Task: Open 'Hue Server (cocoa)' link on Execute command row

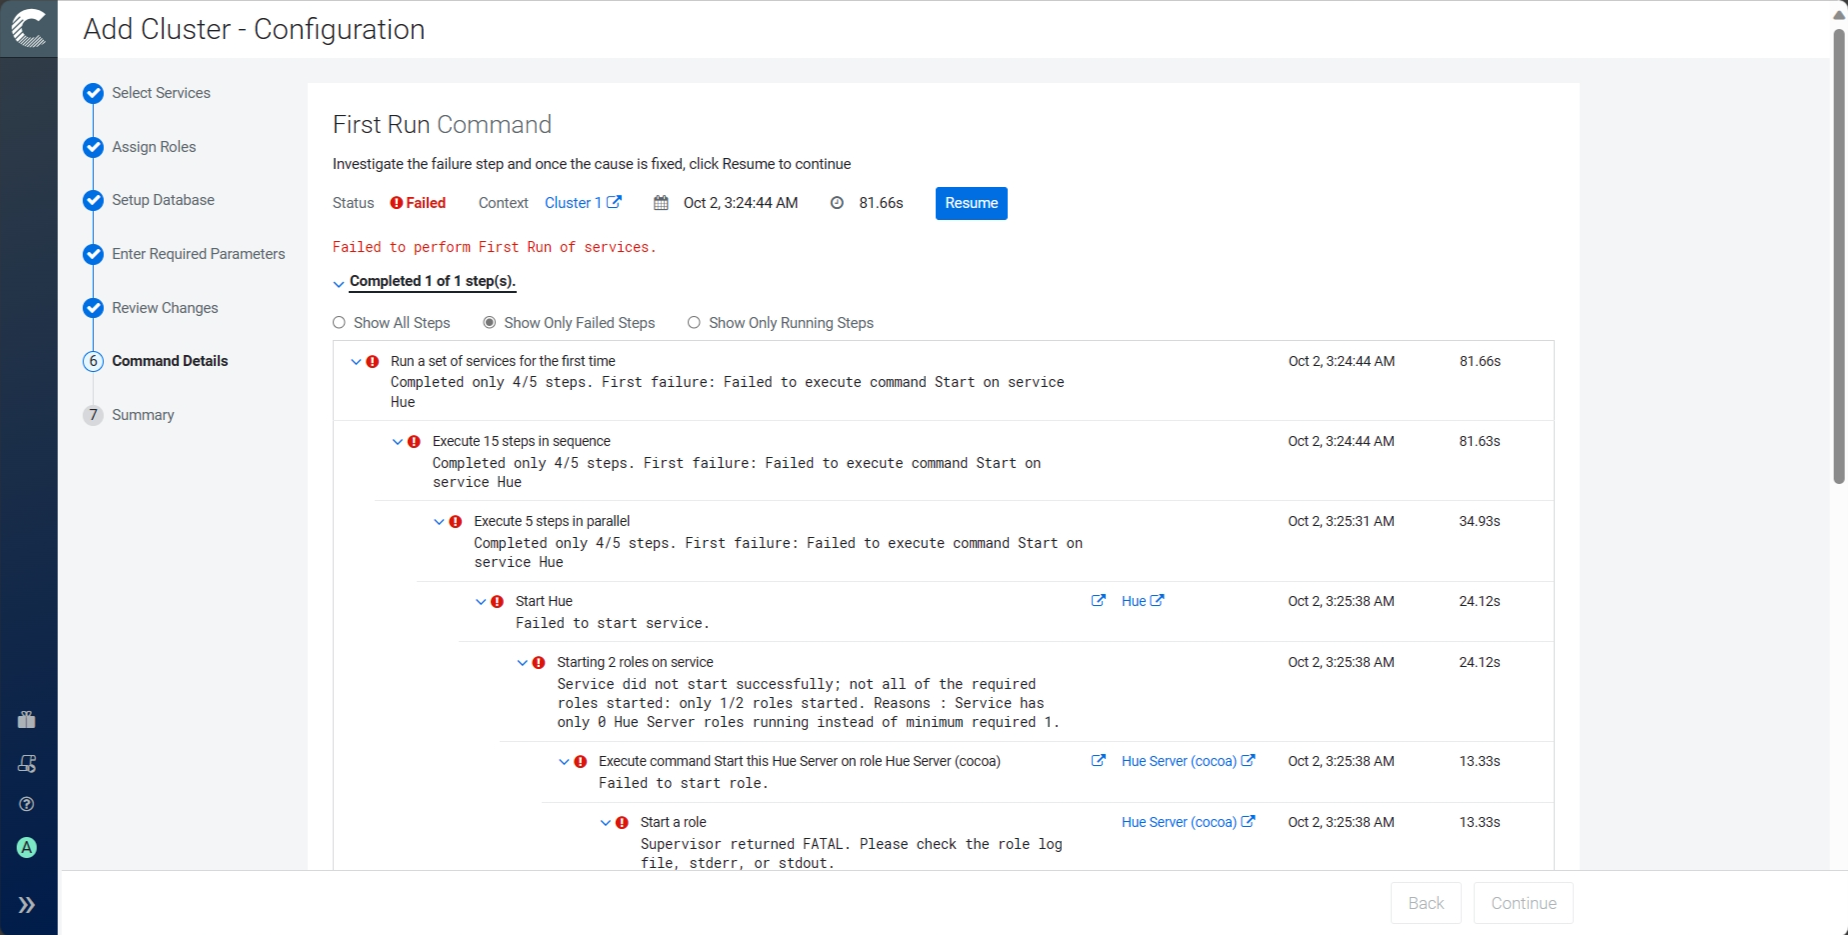Action: pos(1179,761)
